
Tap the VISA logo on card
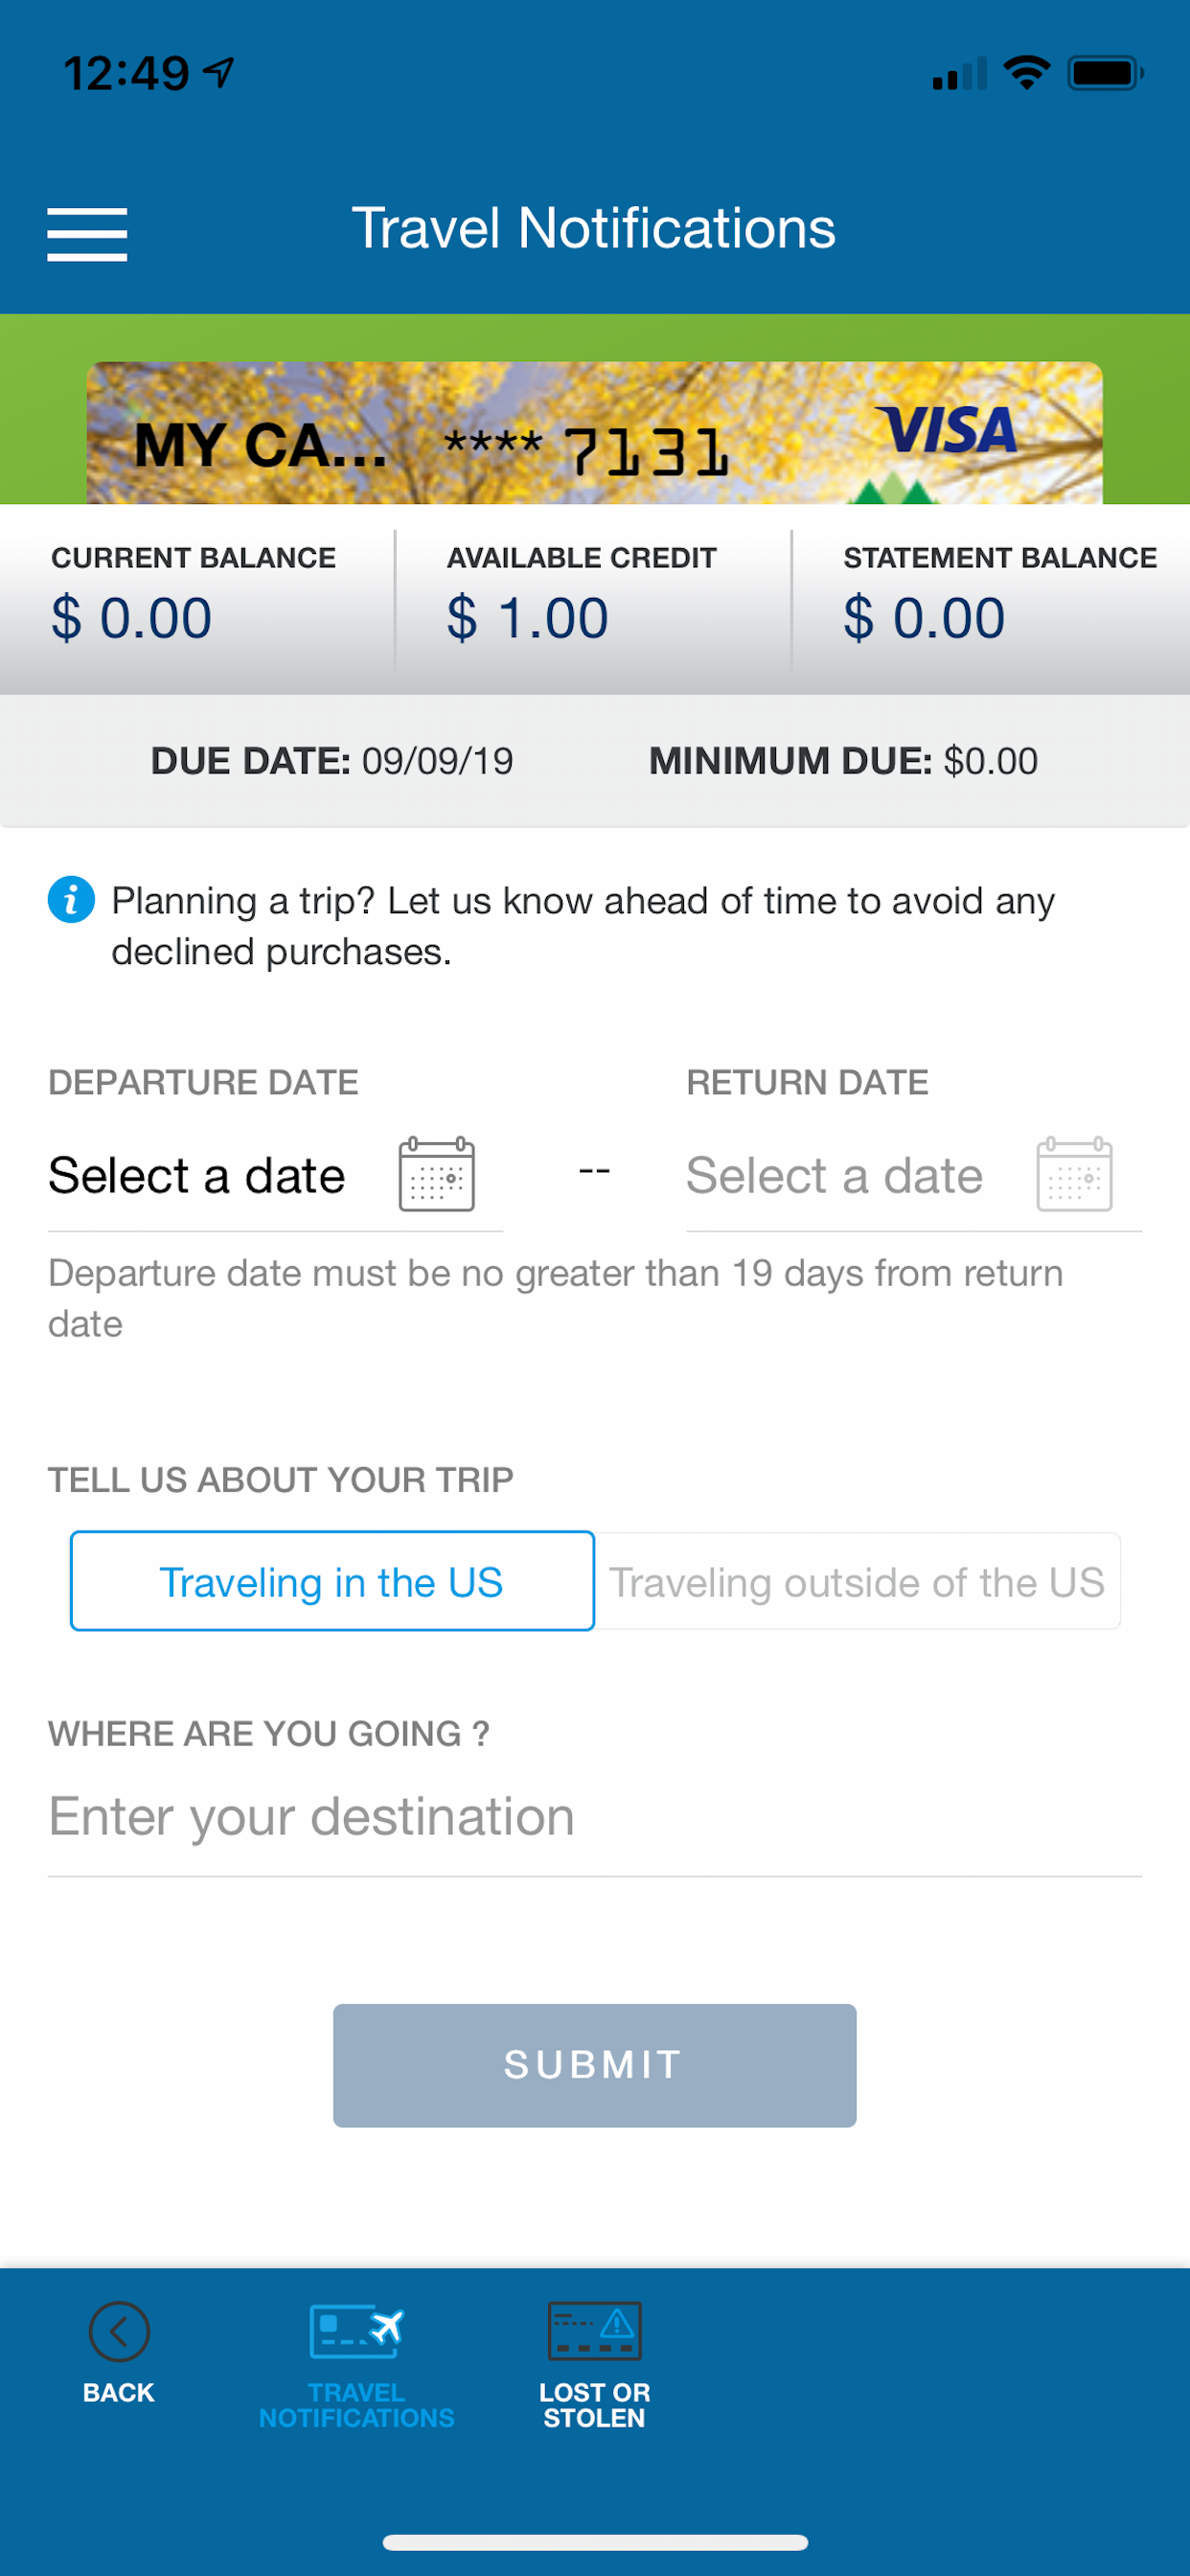click(946, 431)
